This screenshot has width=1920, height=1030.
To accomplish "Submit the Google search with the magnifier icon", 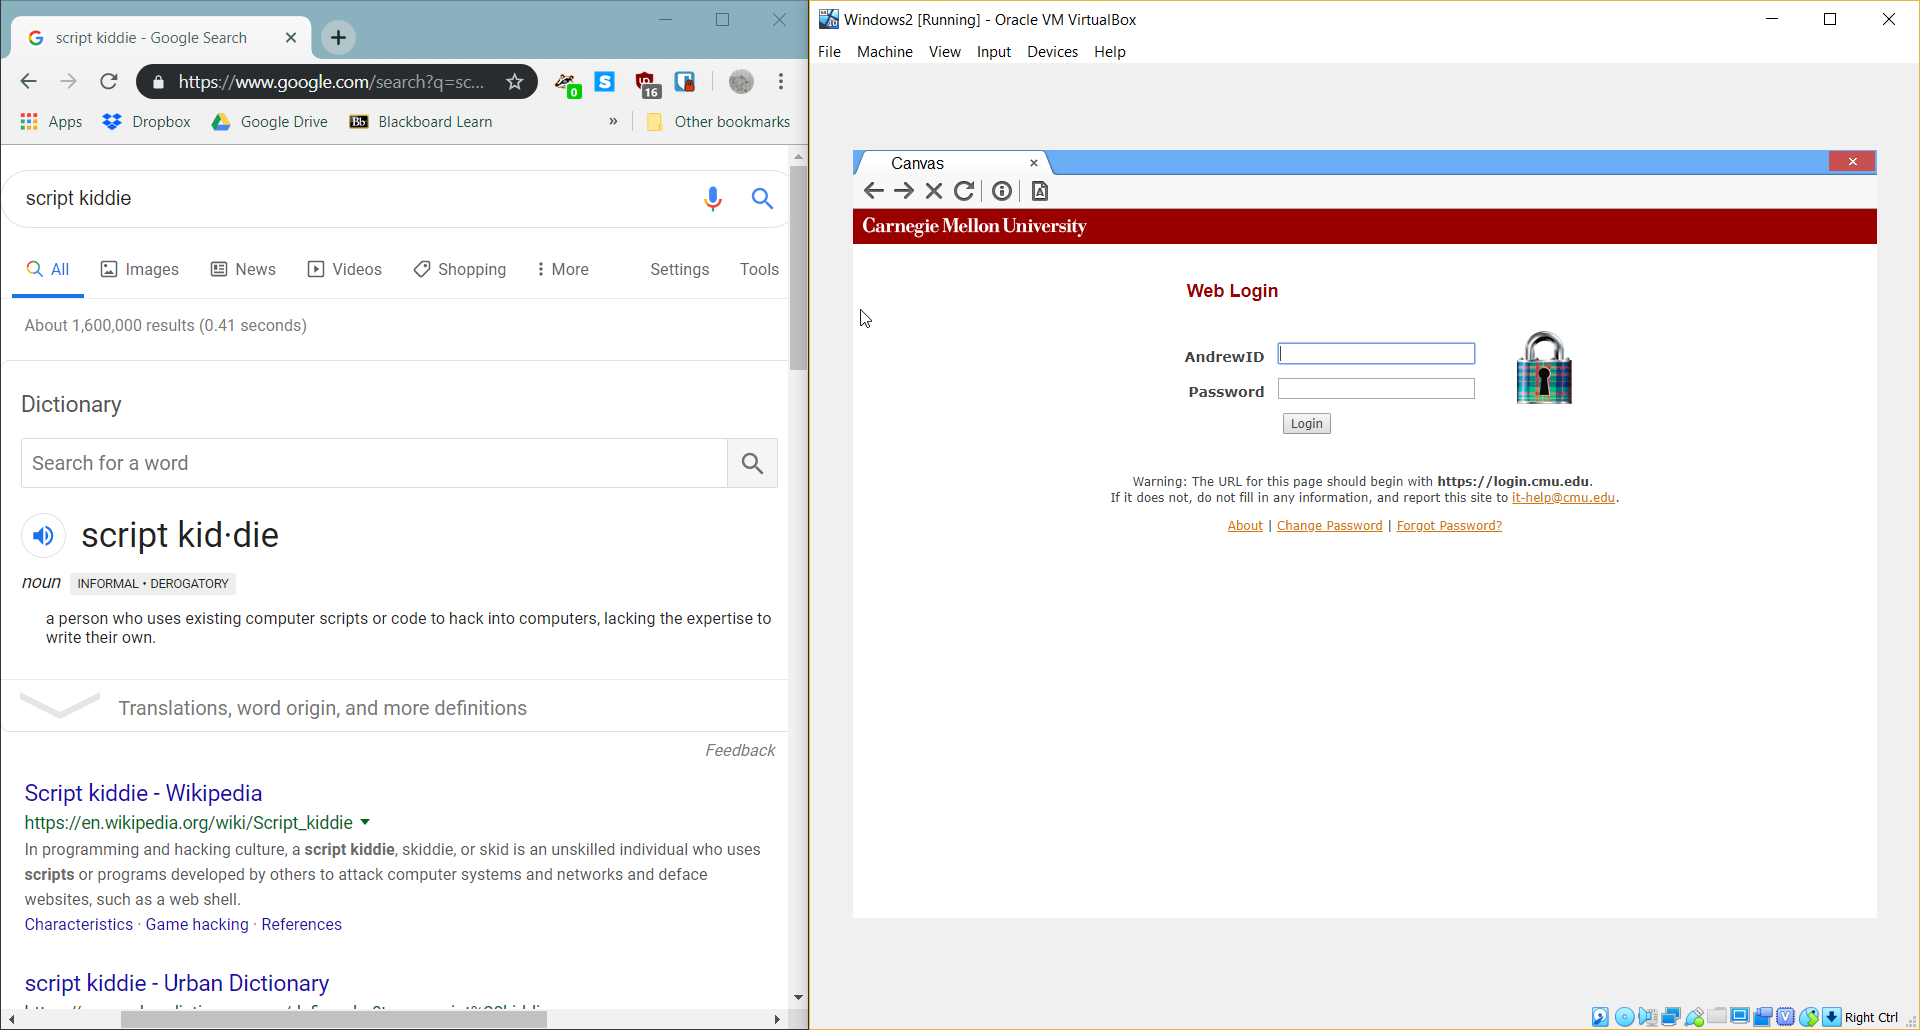I will [x=762, y=199].
